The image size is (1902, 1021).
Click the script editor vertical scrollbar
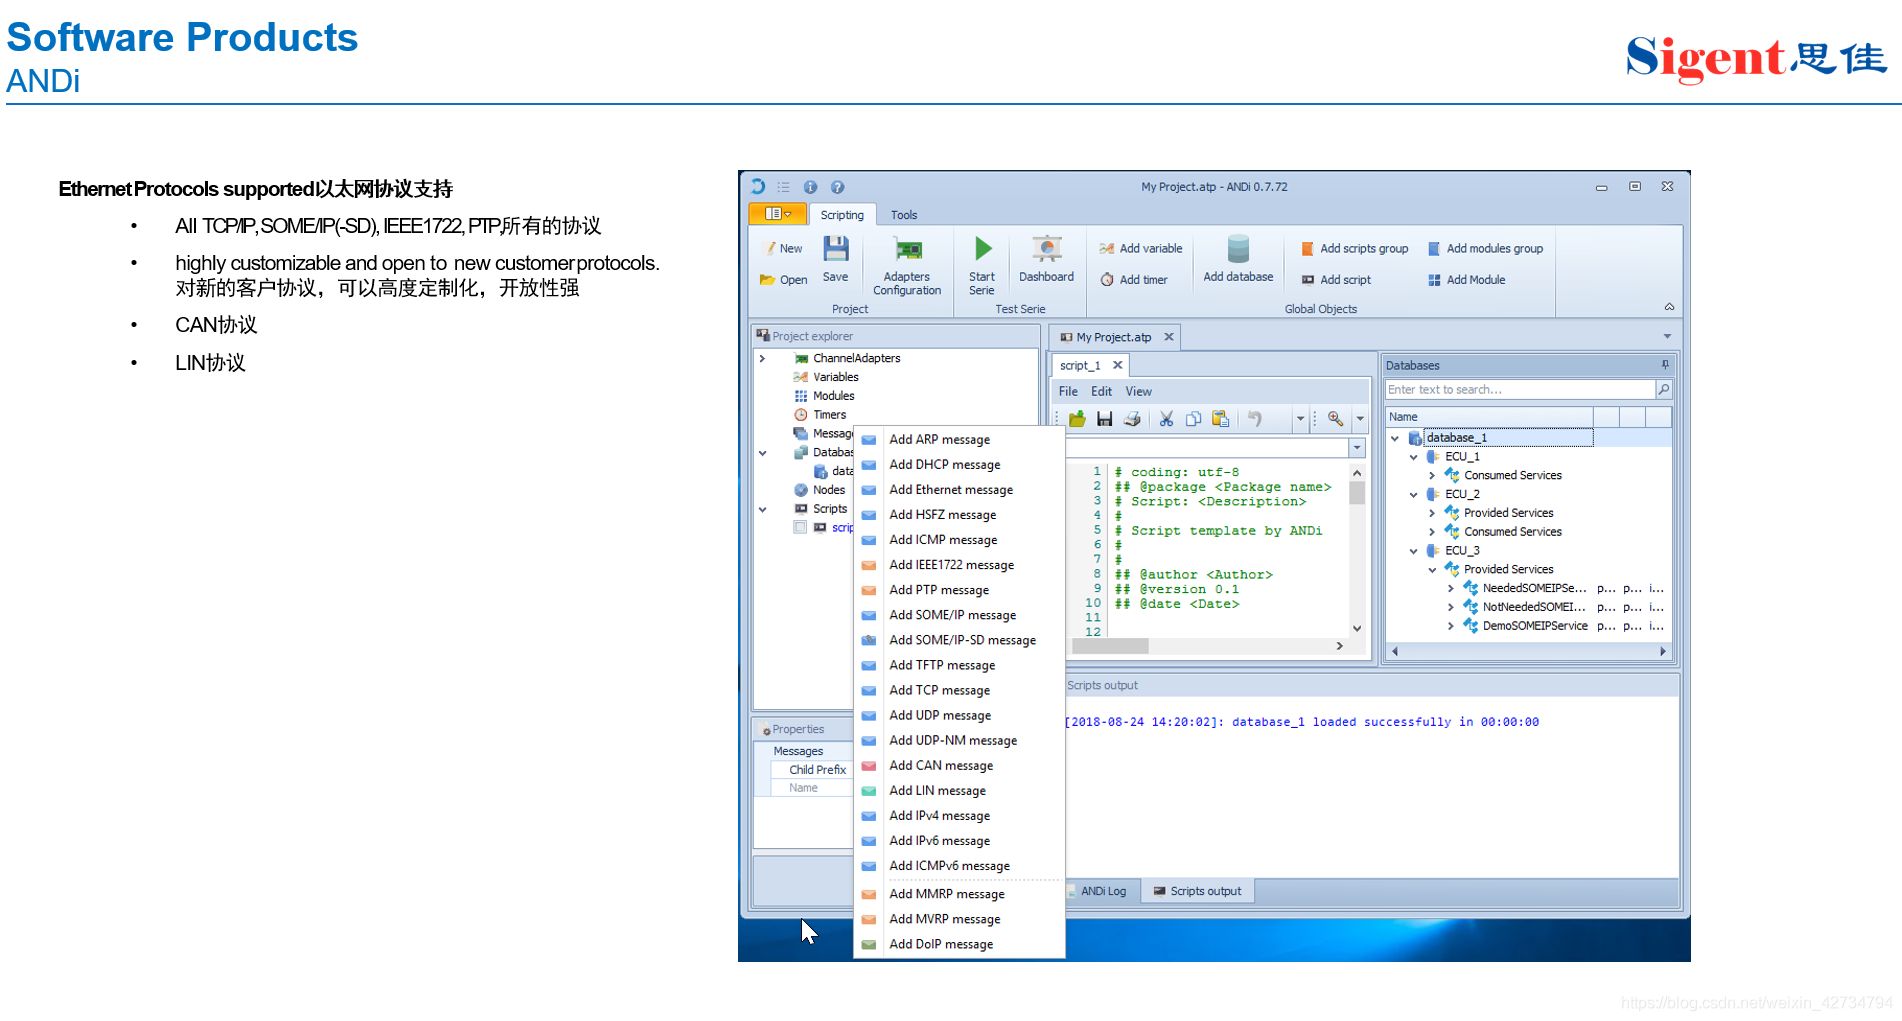point(1357,551)
